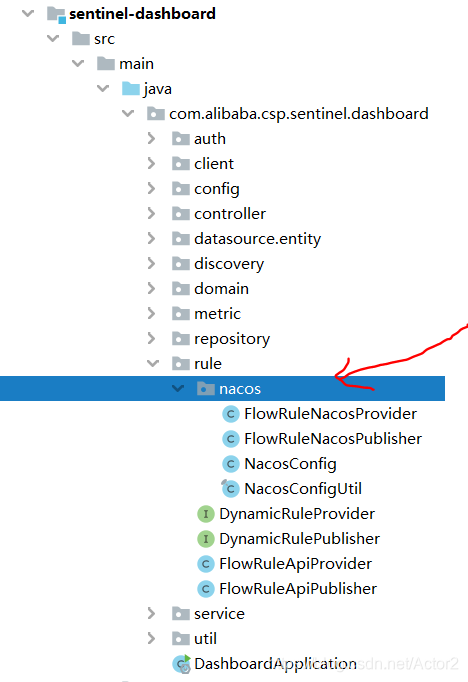This screenshot has height=682, width=468.
Task: Click the DashboardApplication runnable class icon
Action: [181, 664]
